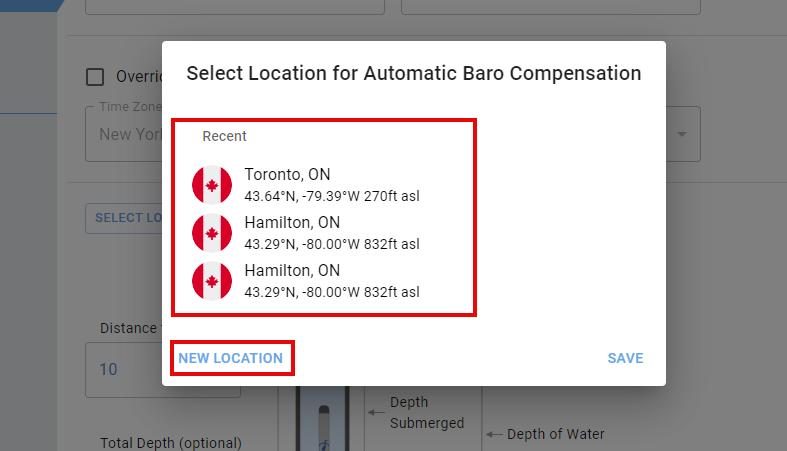Screen dimensions: 787x451
Task: Toggle the Override checkbox
Action: (95, 77)
